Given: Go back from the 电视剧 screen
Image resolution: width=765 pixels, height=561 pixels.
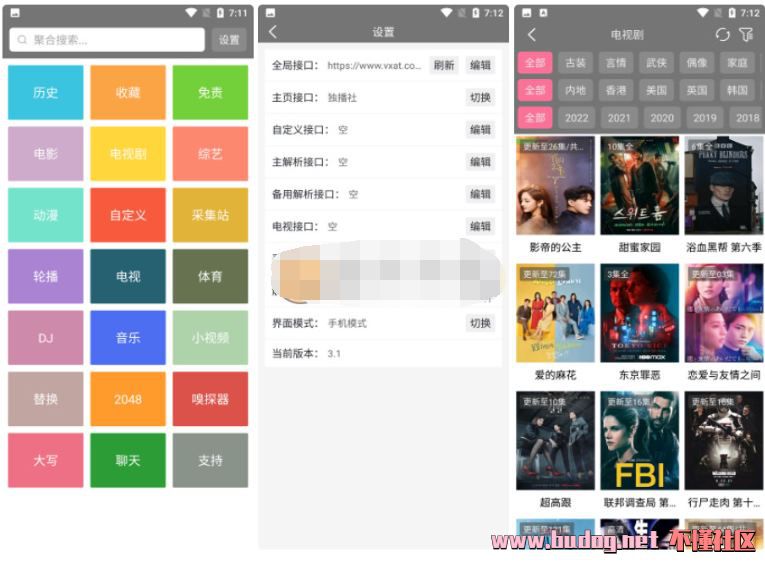Looking at the screenshot, I should pos(532,35).
